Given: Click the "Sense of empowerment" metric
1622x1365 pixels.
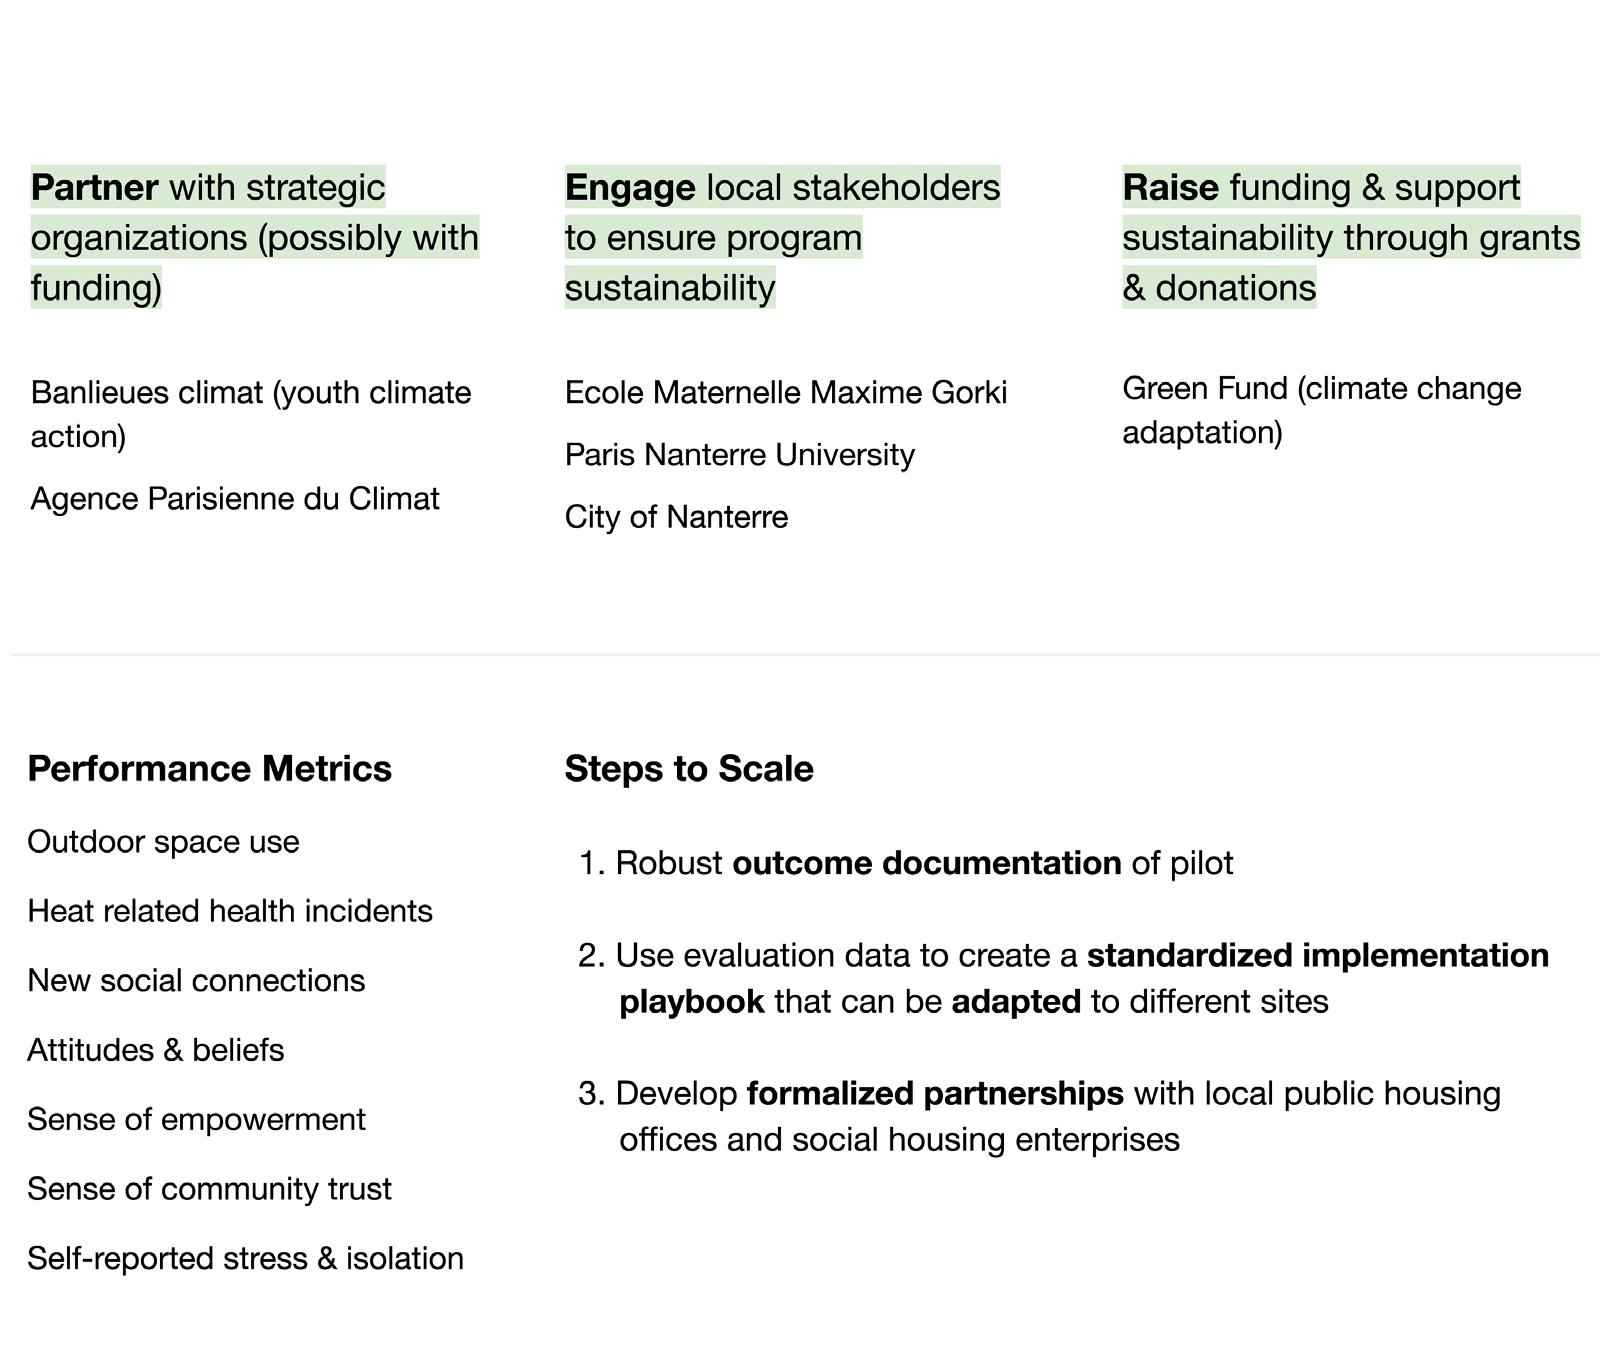Looking at the screenshot, I should [196, 1120].
